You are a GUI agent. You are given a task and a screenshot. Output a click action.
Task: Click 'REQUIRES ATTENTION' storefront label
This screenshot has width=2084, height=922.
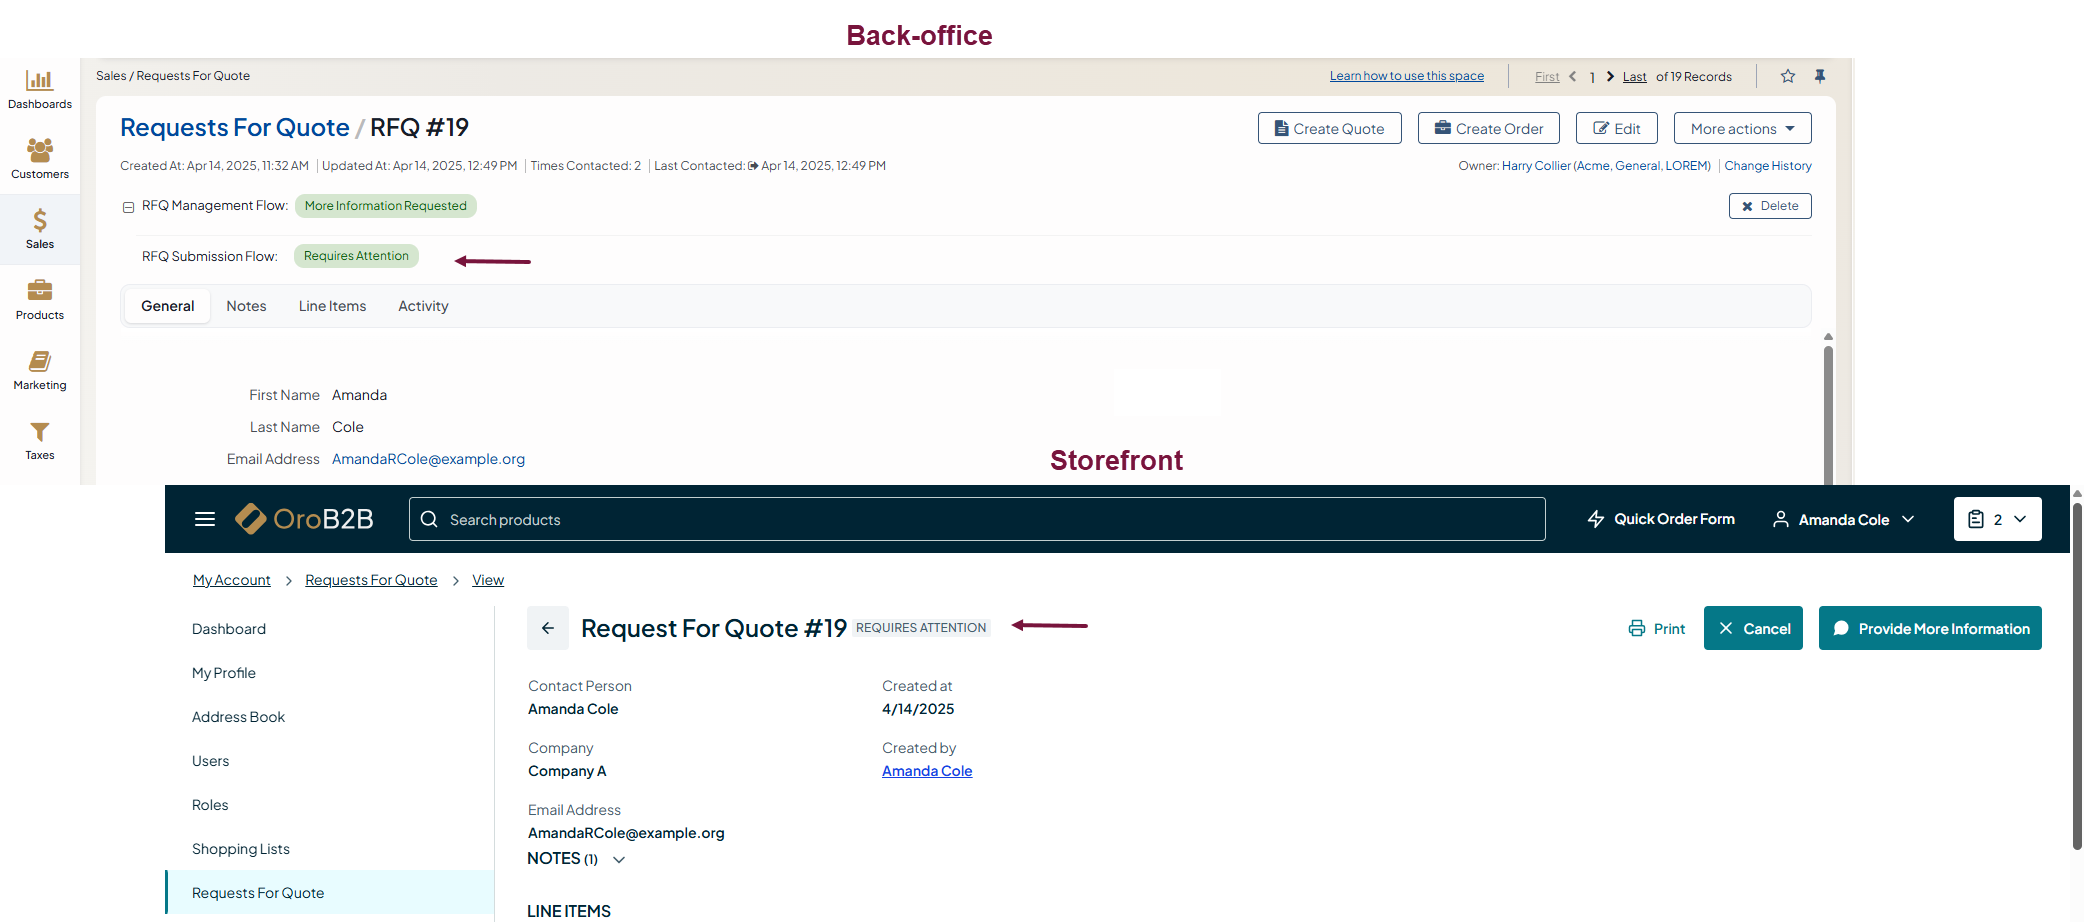pos(921,628)
